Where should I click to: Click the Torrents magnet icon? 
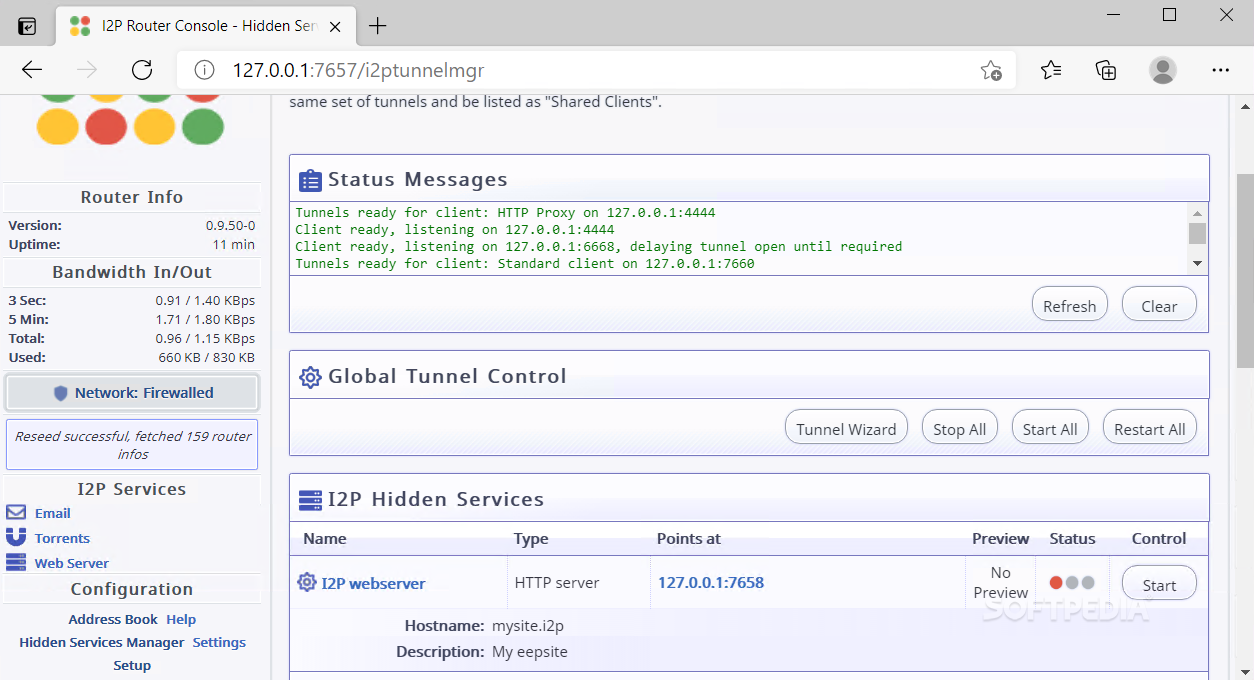16,538
